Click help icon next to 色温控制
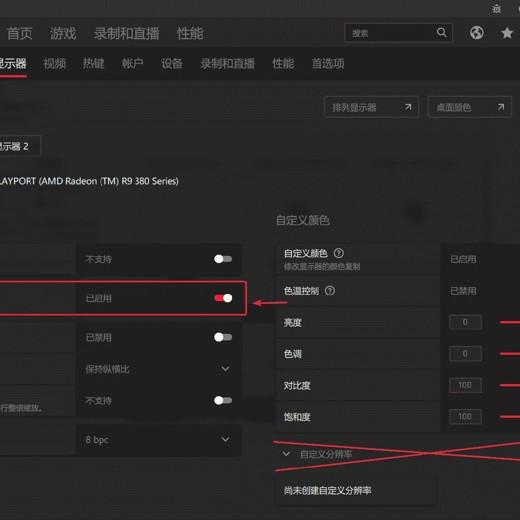The height and width of the screenshot is (520, 520). point(330,291)
